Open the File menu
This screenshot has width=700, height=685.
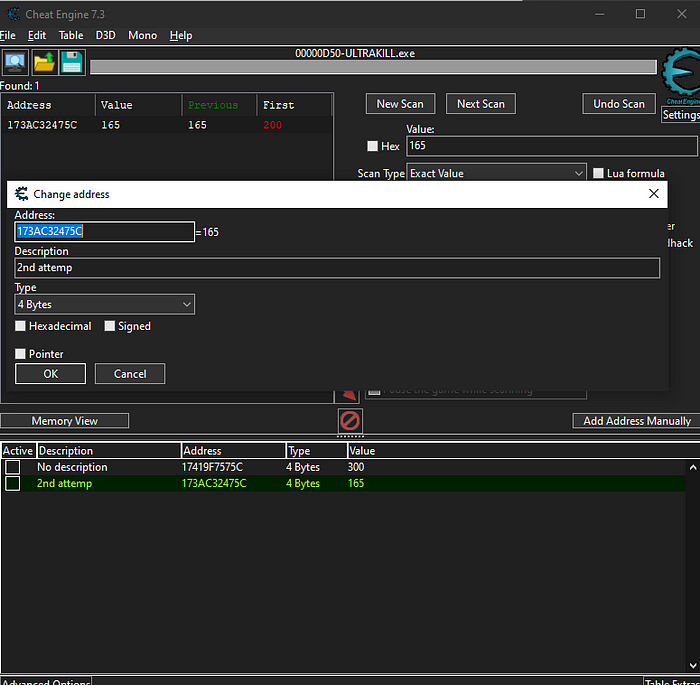(x=8, y=35)
